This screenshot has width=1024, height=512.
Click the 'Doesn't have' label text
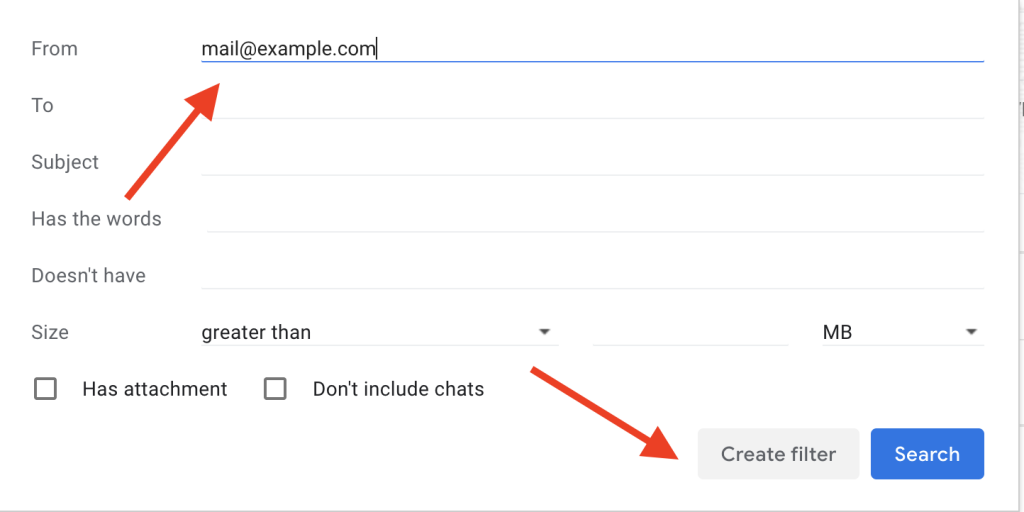click(x=88, y=275)
